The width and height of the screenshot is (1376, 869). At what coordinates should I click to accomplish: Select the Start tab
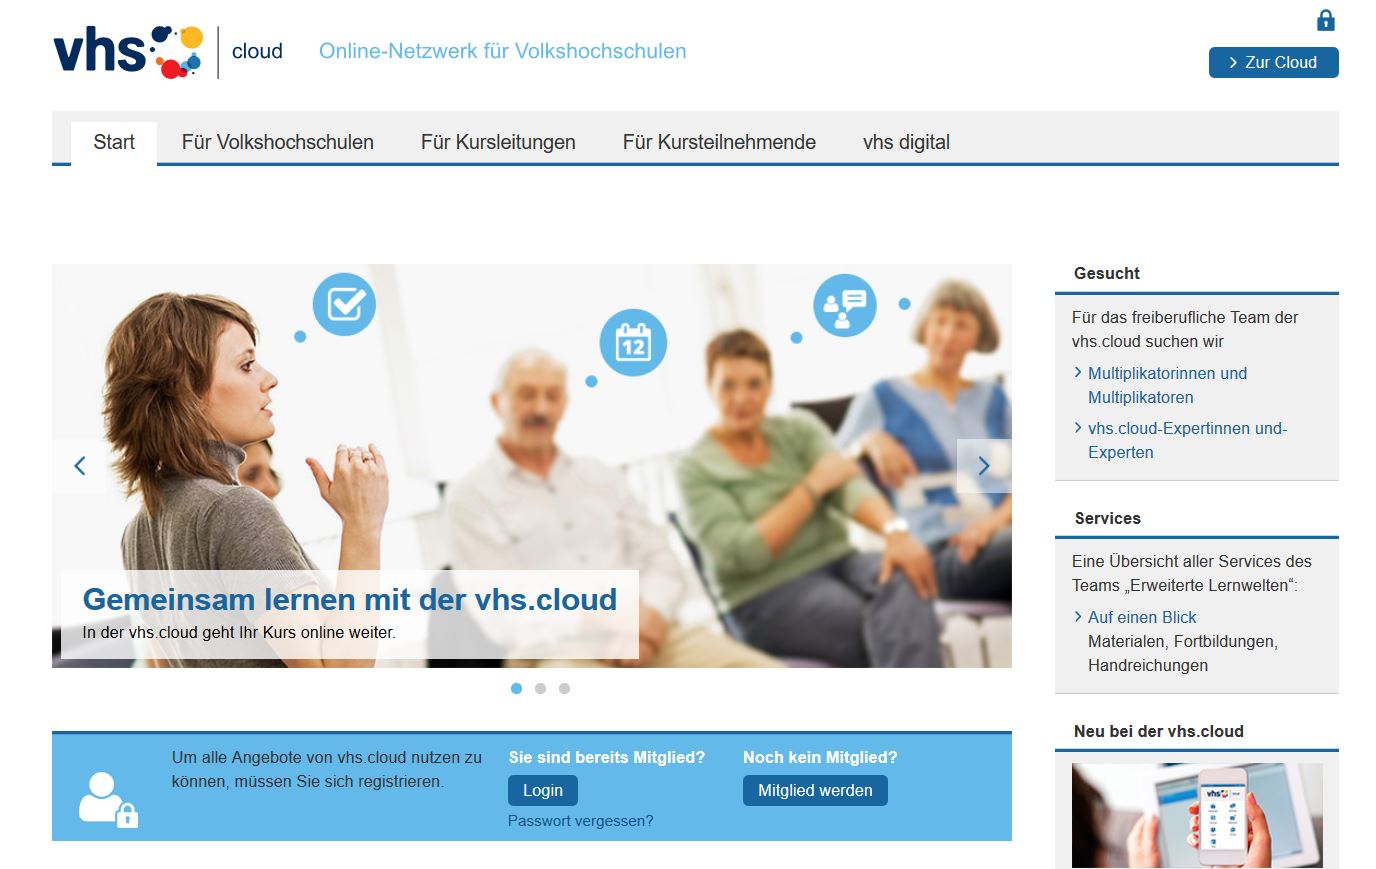pos(114,142)
